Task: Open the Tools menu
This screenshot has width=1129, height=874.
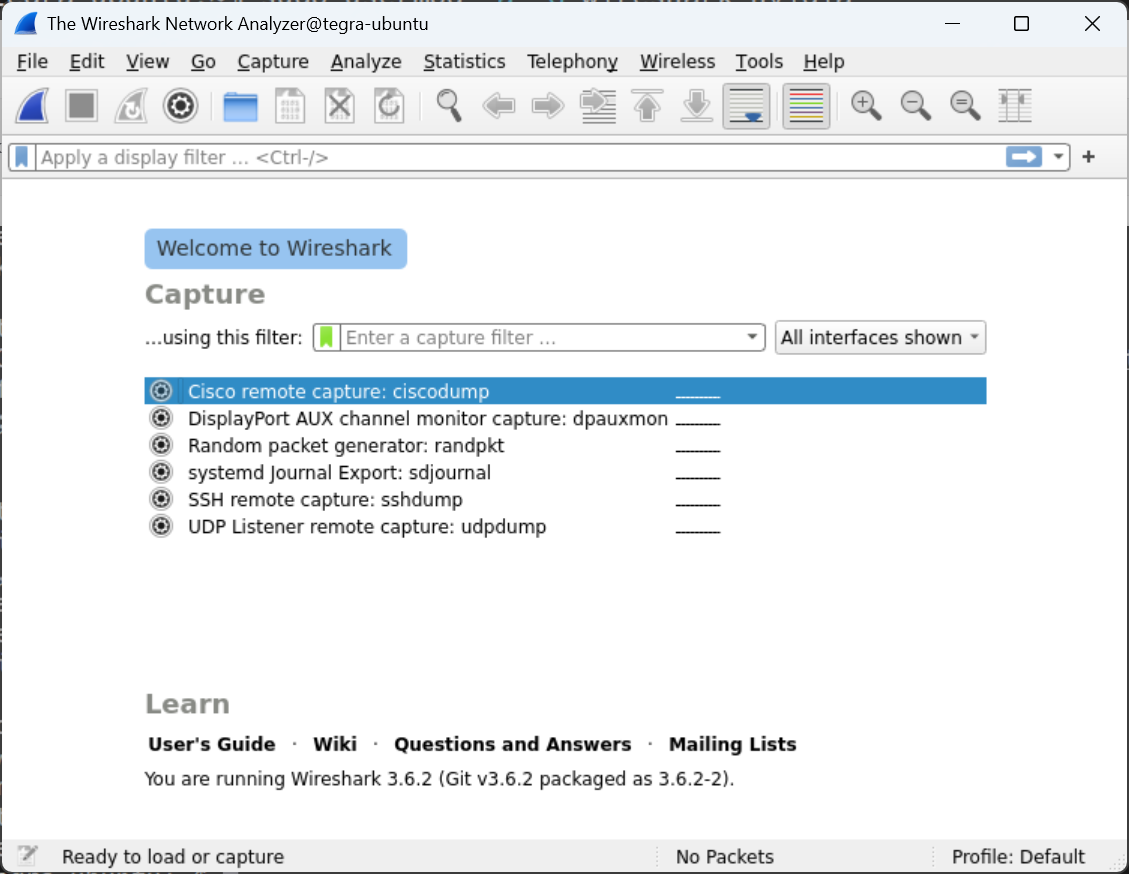Action: coord(759,62)
